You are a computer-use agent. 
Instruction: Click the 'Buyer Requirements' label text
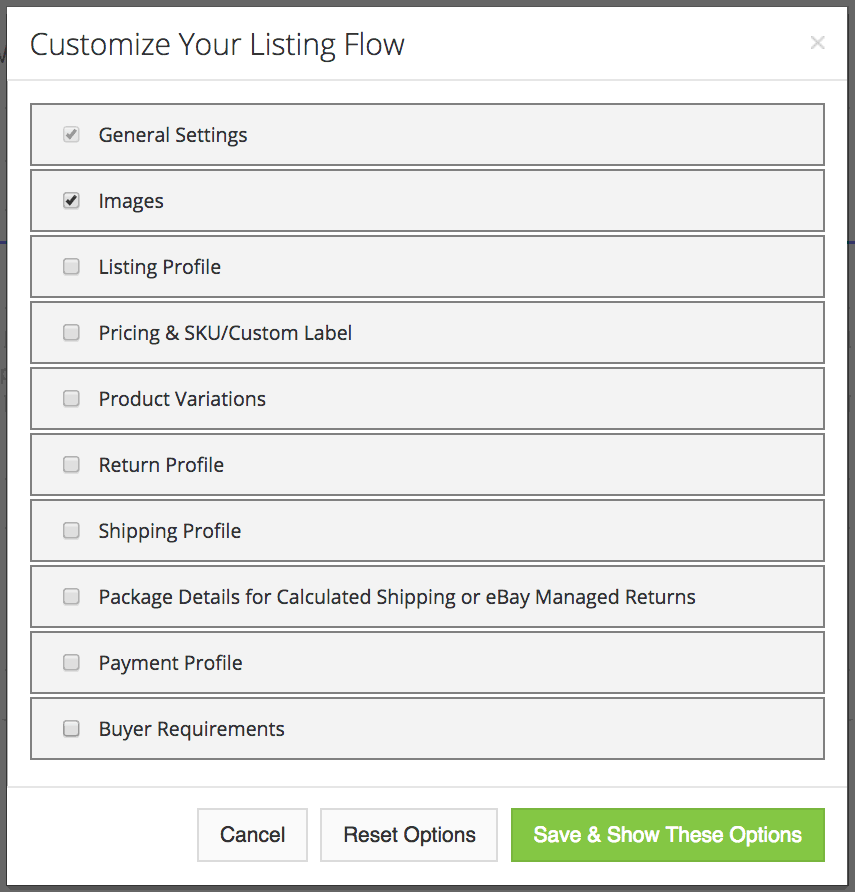[x=191, y=729]
